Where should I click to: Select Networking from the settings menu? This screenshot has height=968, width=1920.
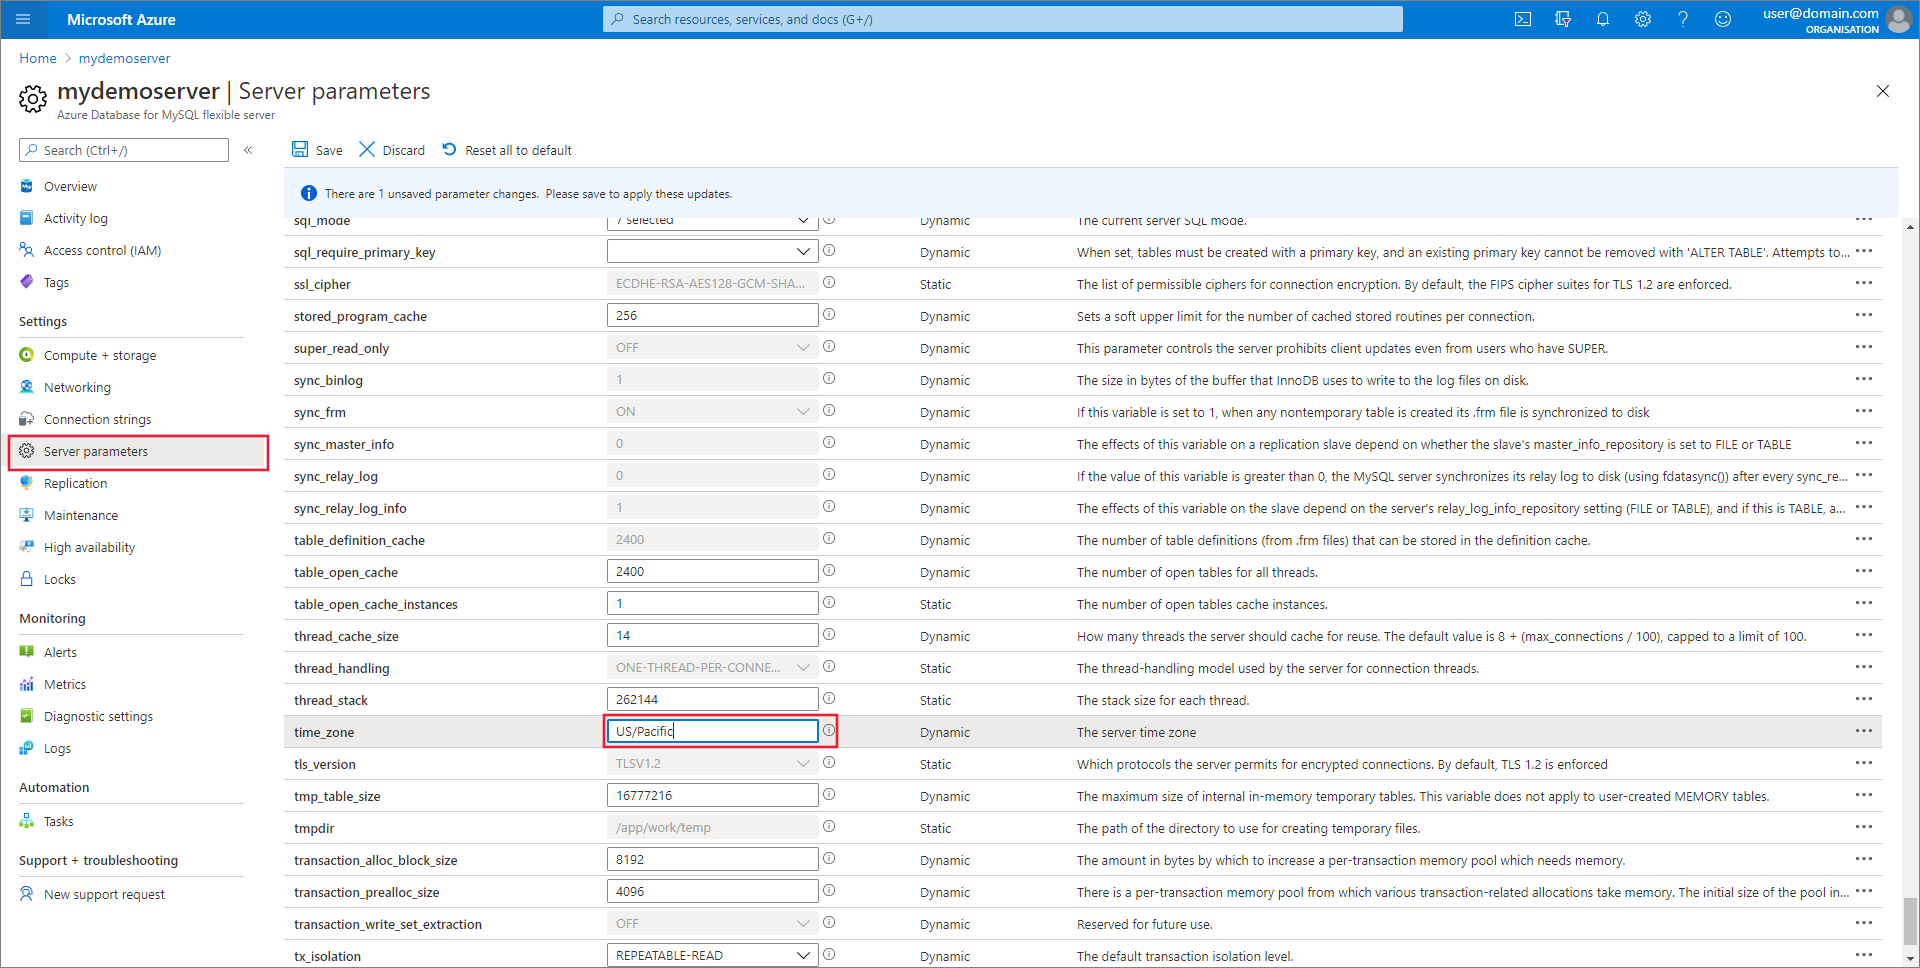[77, 387]
